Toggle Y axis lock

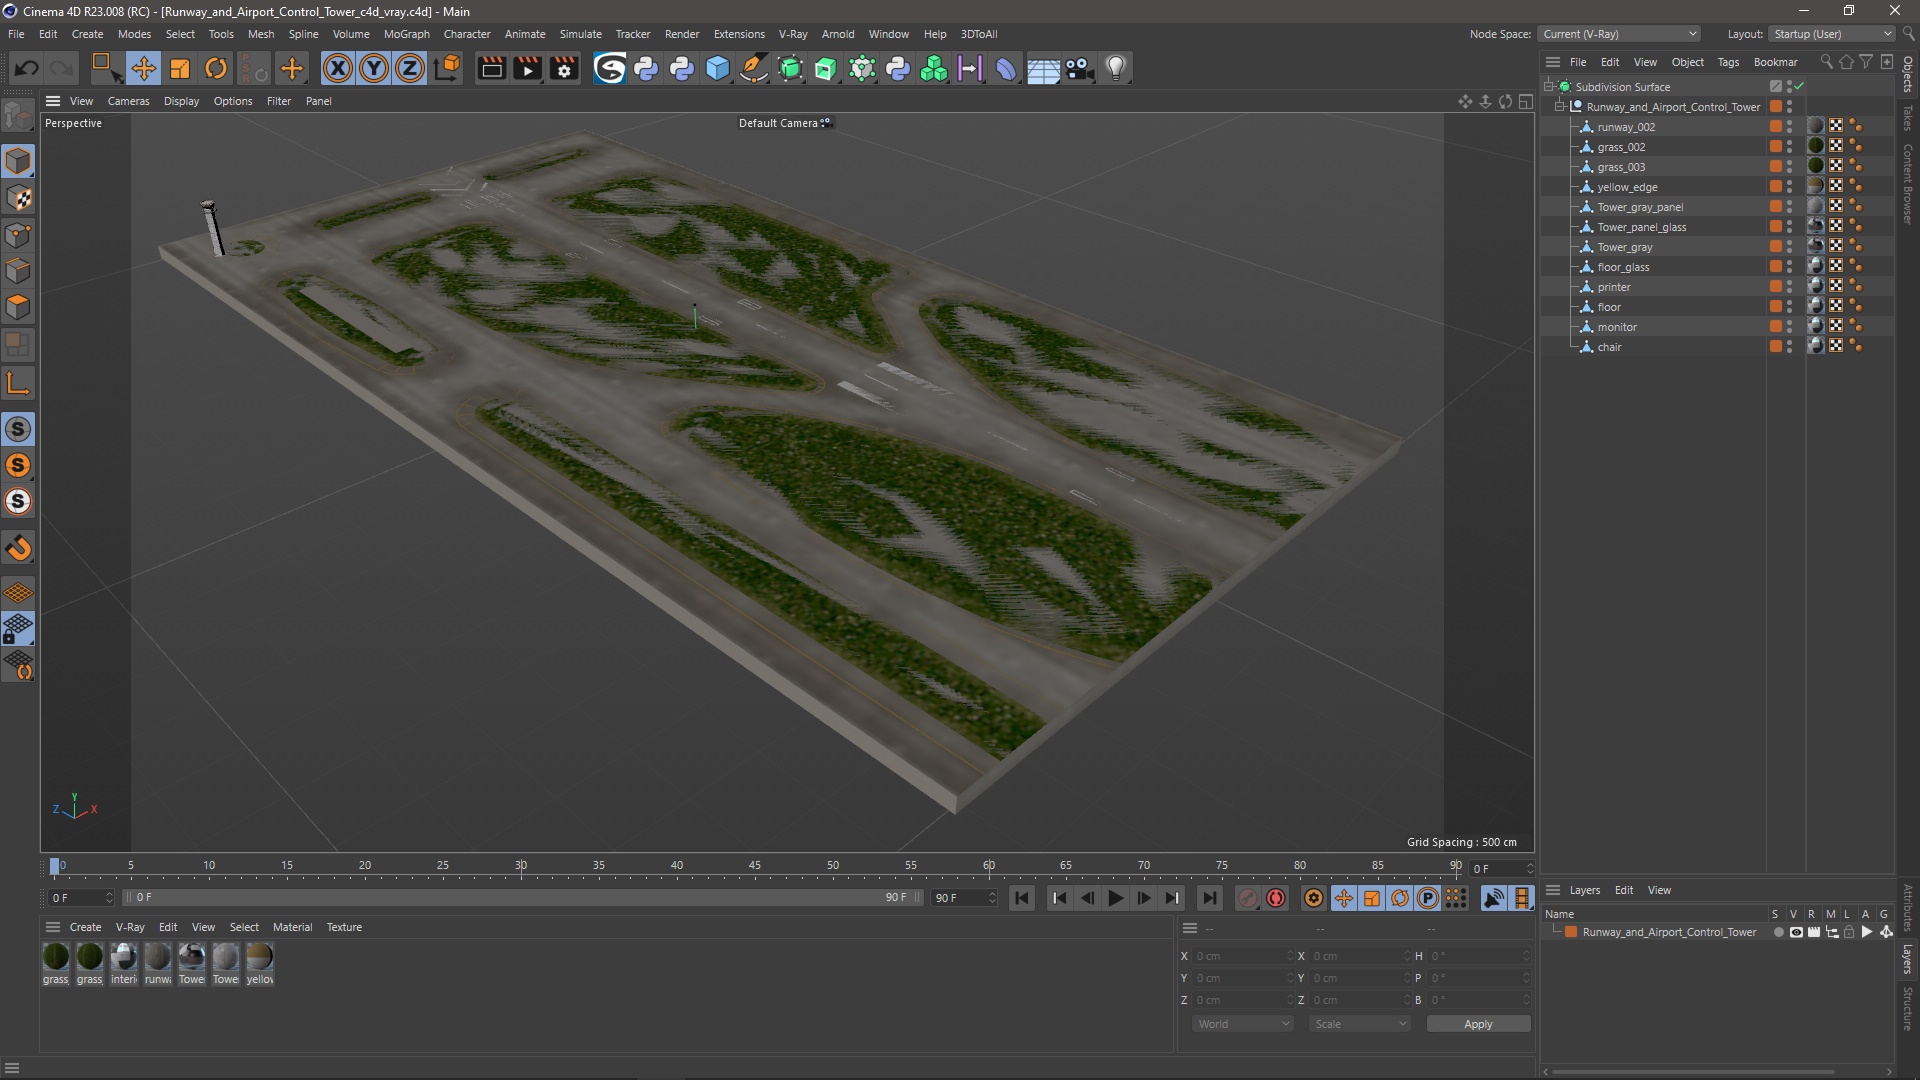tap(374, 68)
